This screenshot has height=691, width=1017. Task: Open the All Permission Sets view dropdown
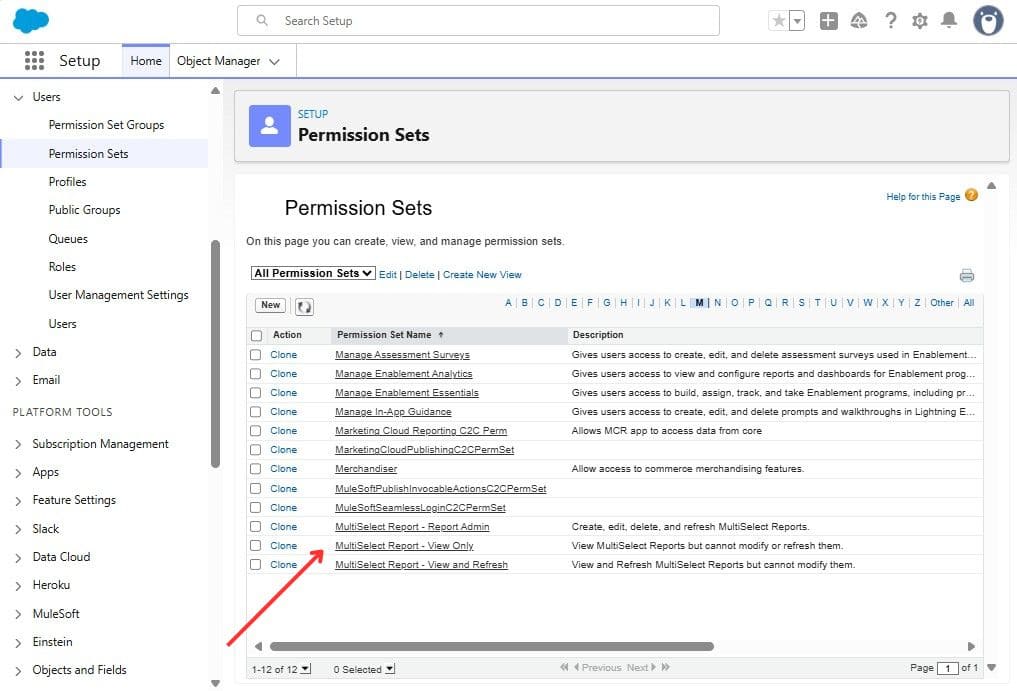coord(313,273)
